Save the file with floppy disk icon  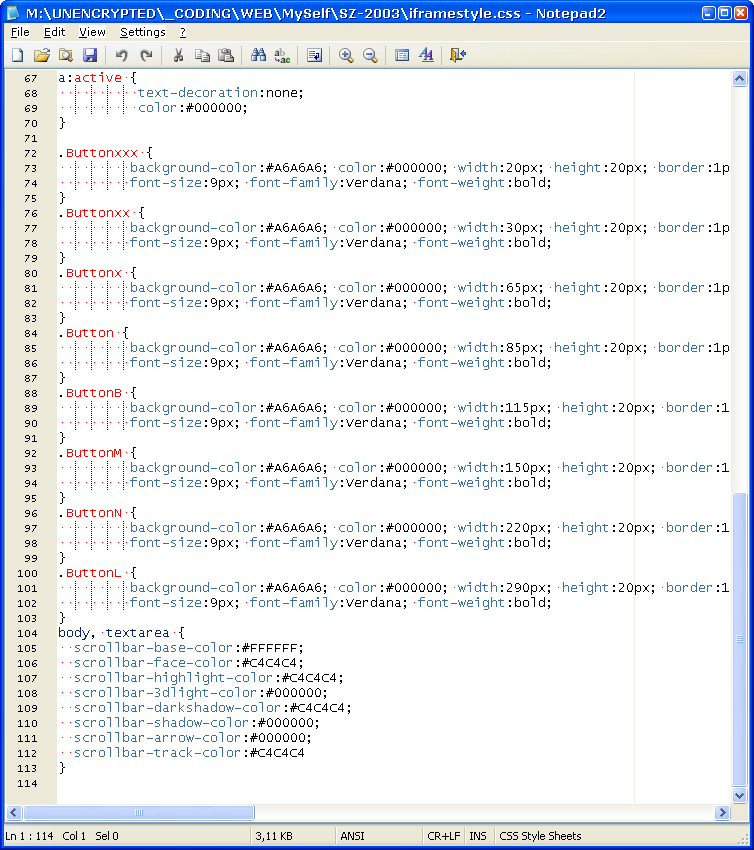90,55
